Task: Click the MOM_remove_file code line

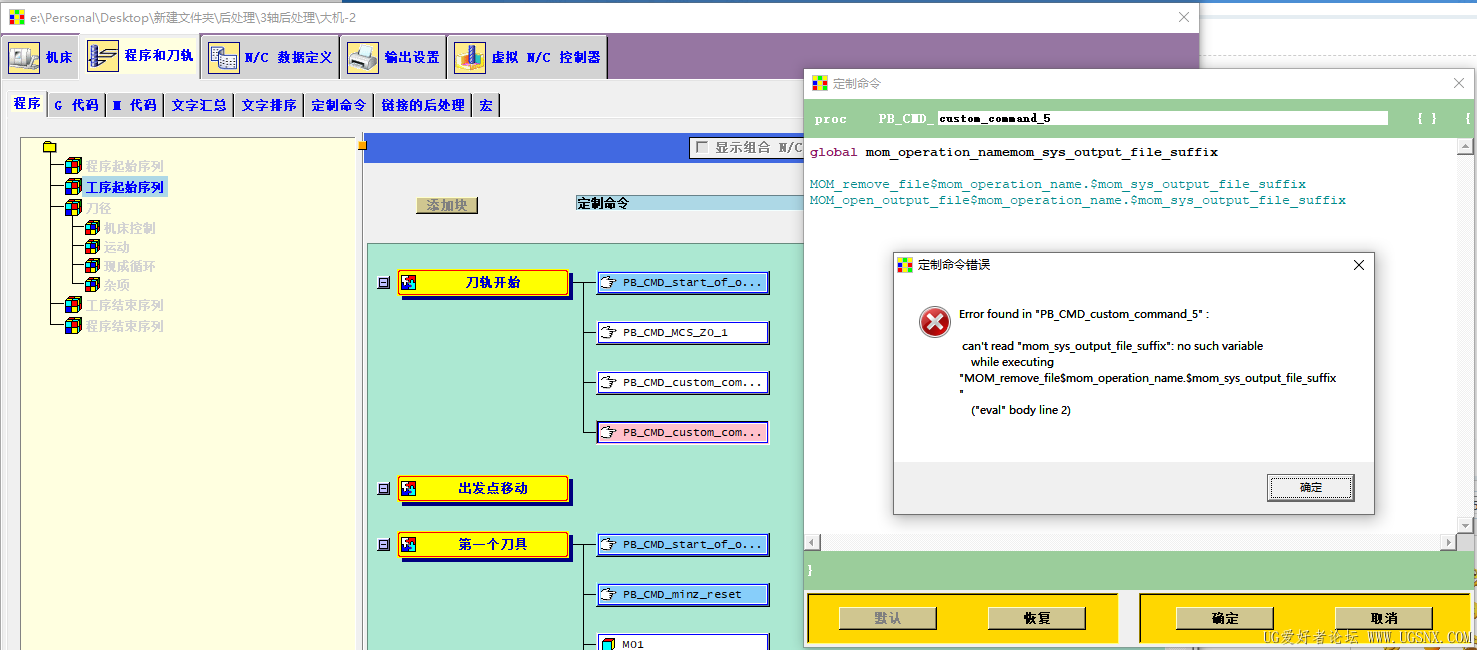Action: 1058,184
